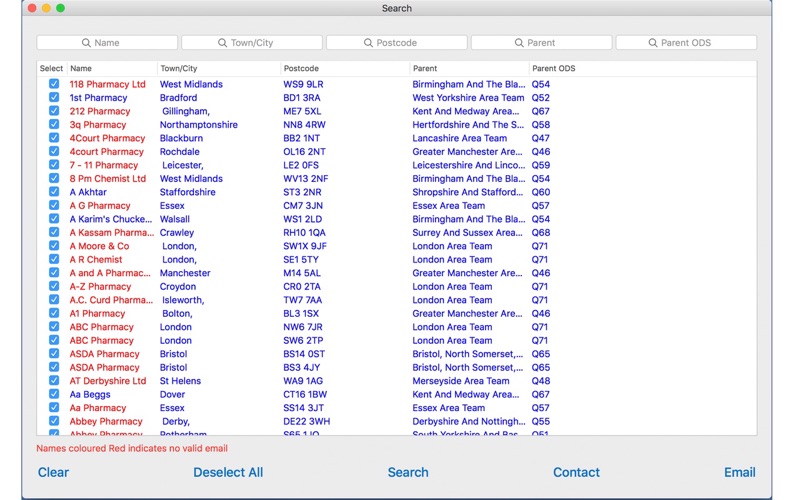
Task: Select Abbey Pharmacy in Derby
Action: [x=106, y=421]
